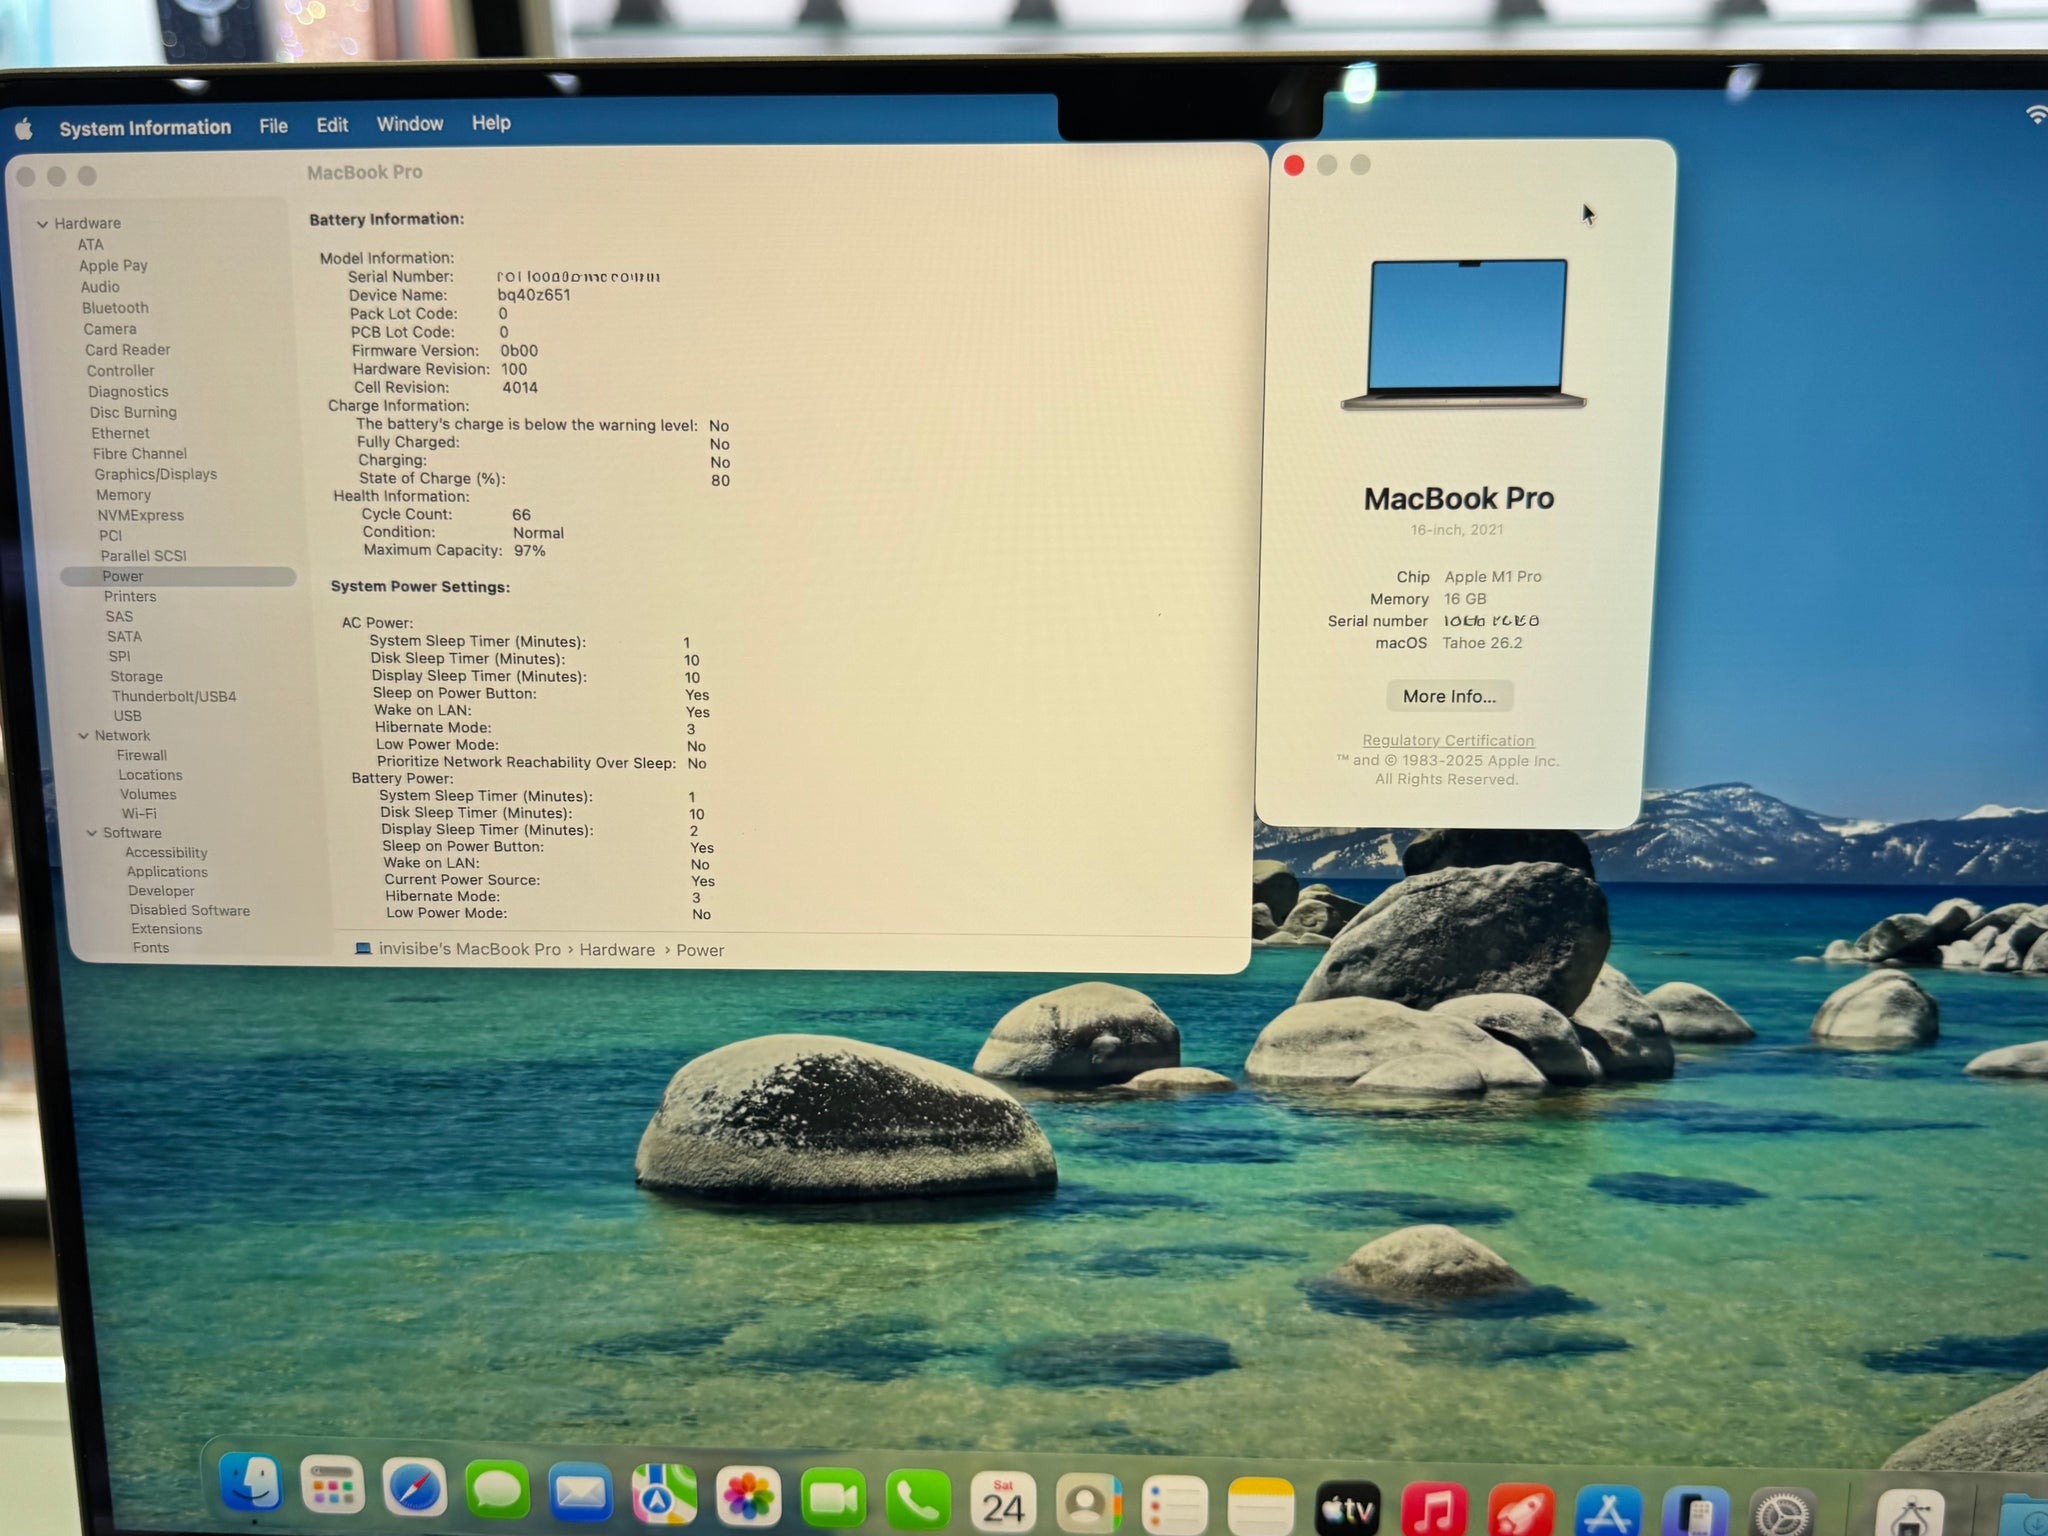The height and width of the screenshot is (1536, 2048).
Task: Open the Window menu
Action: pos(409,124)
